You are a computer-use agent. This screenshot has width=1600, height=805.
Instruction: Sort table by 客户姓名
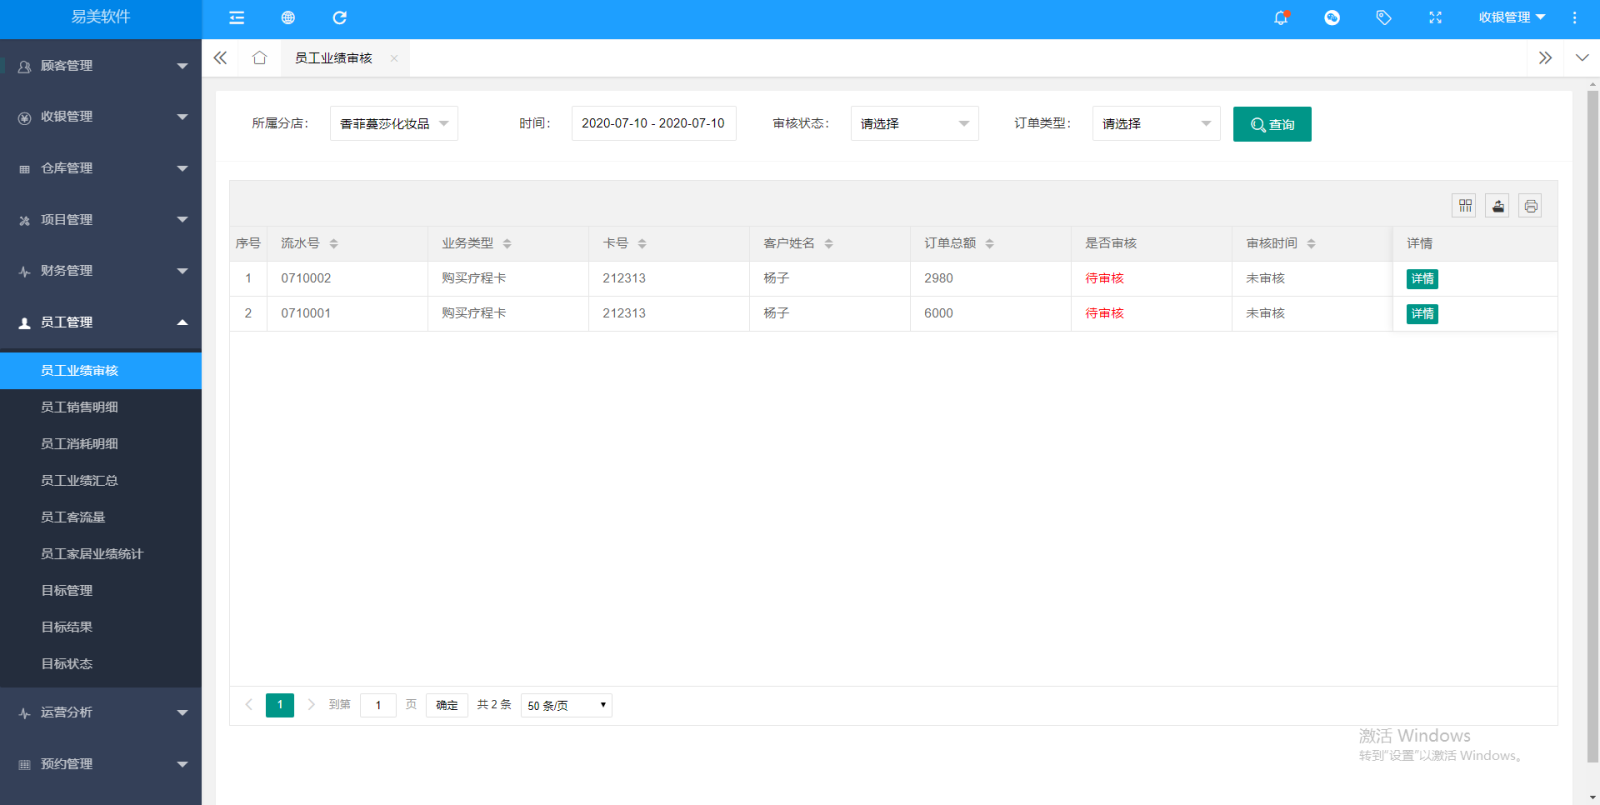tap(829, 244)
